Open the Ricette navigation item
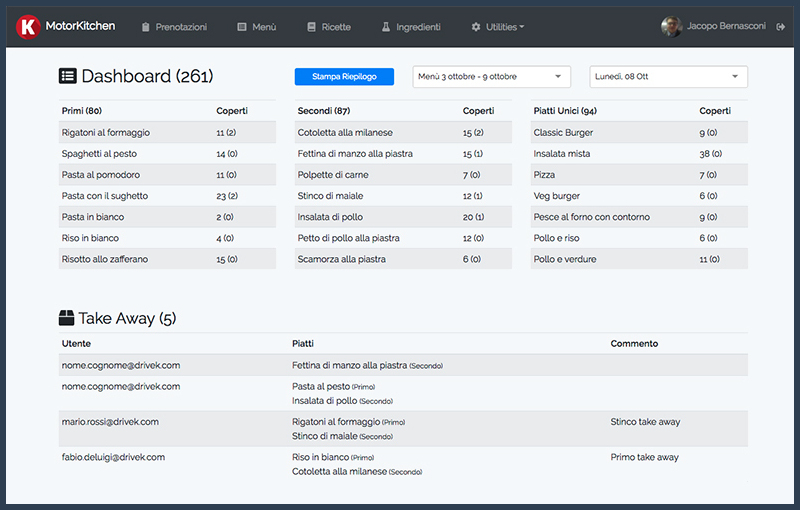Screen dimensions: 800x510 [335, 27]
